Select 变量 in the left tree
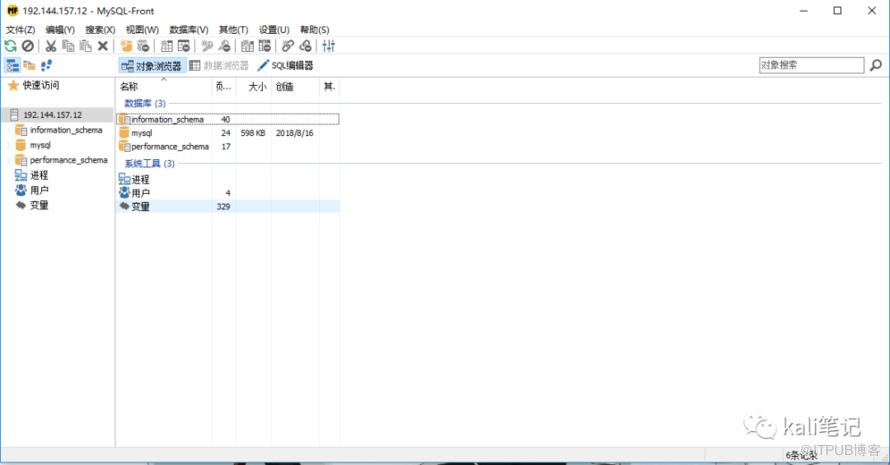Image resolution: width=890 pixels, height=465 pixels. pos(39,205)
